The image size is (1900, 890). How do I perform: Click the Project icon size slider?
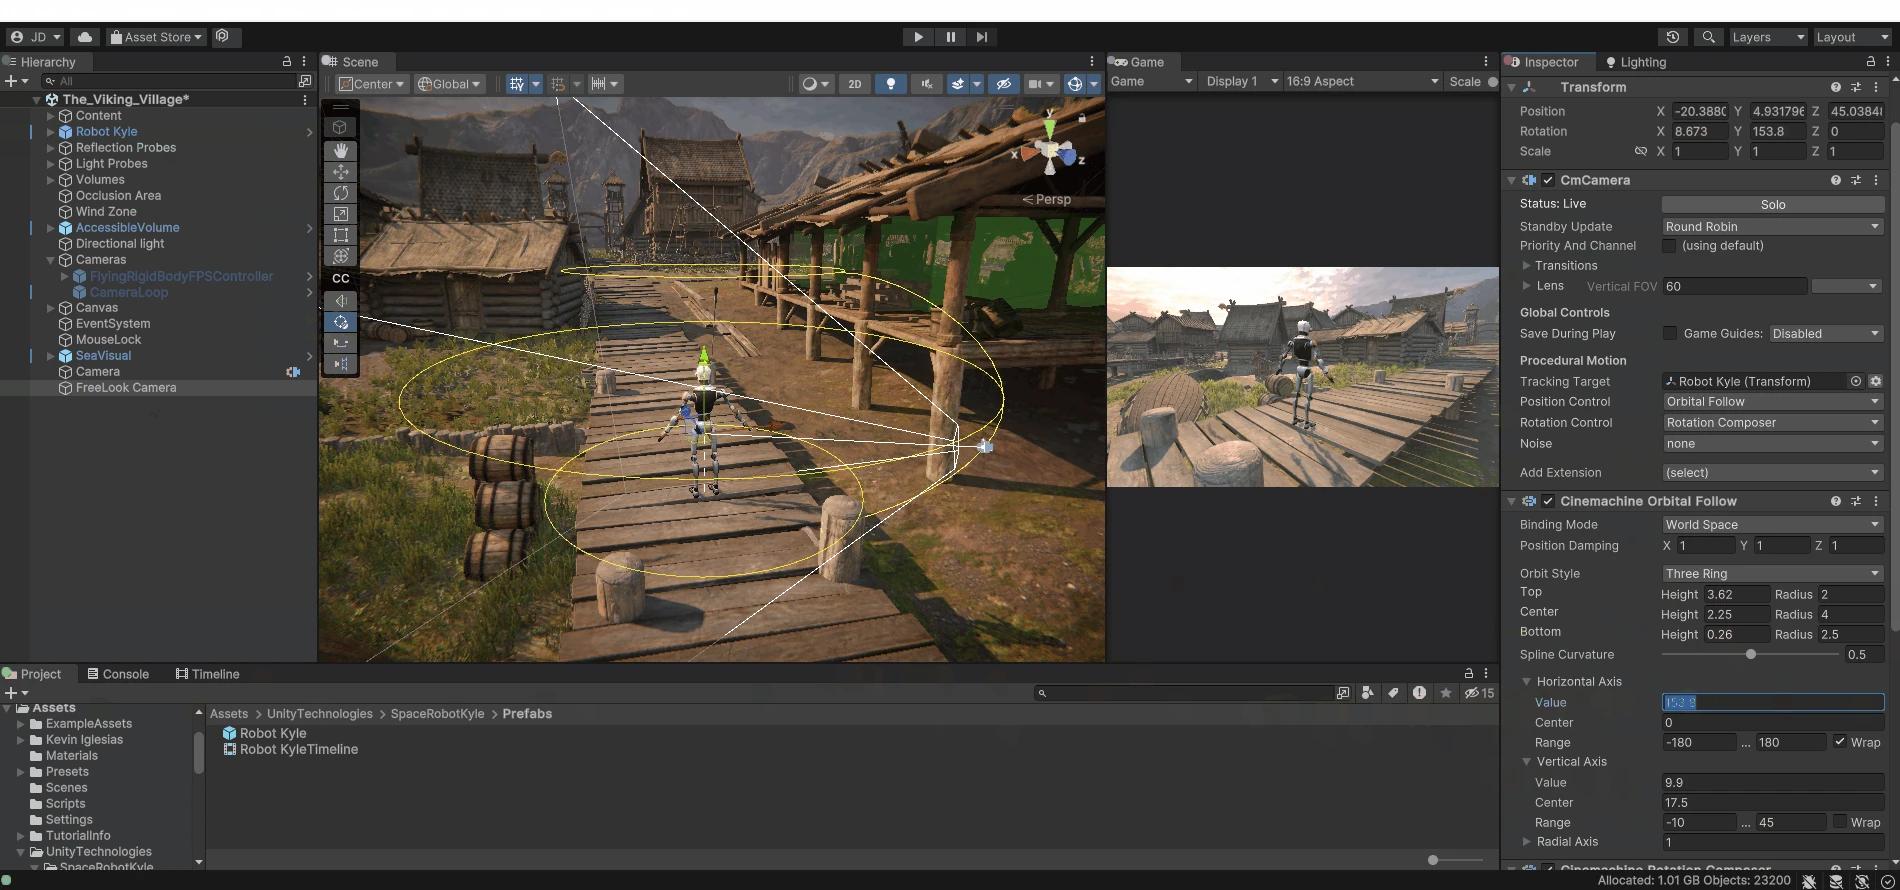click(x=1456, y=860)
